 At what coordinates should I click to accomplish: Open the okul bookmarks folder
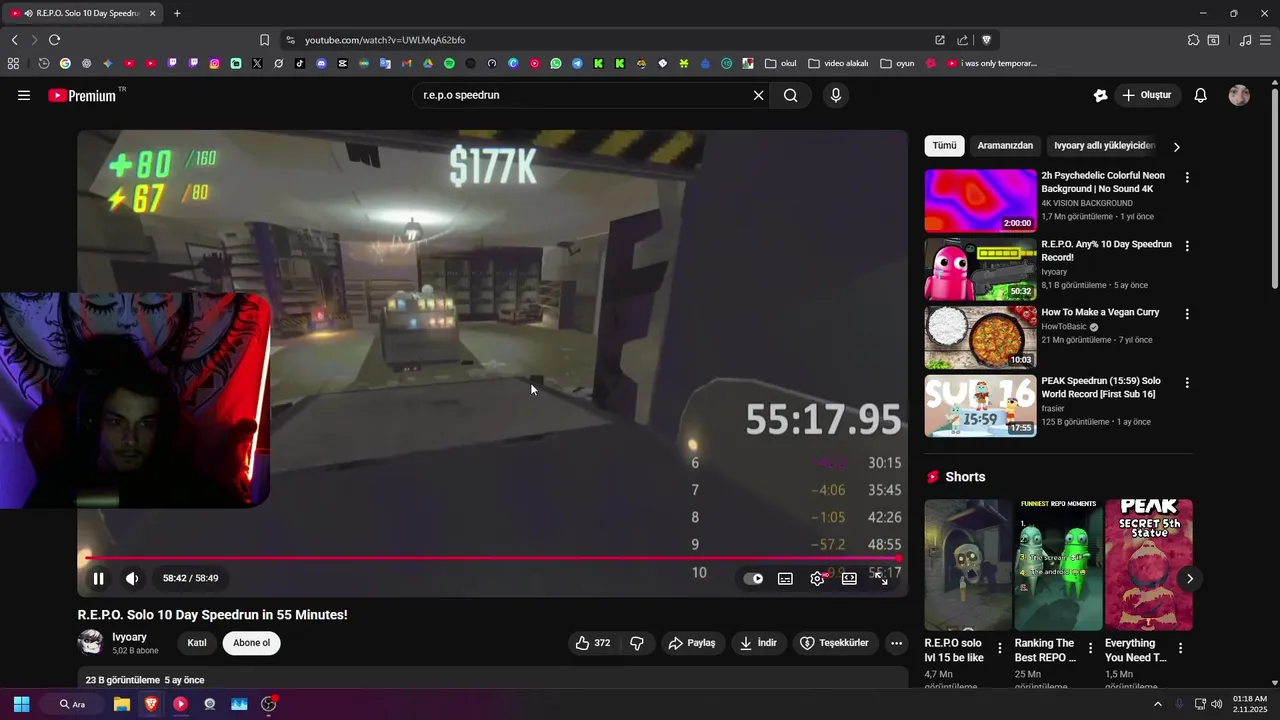tap(781, 63)
